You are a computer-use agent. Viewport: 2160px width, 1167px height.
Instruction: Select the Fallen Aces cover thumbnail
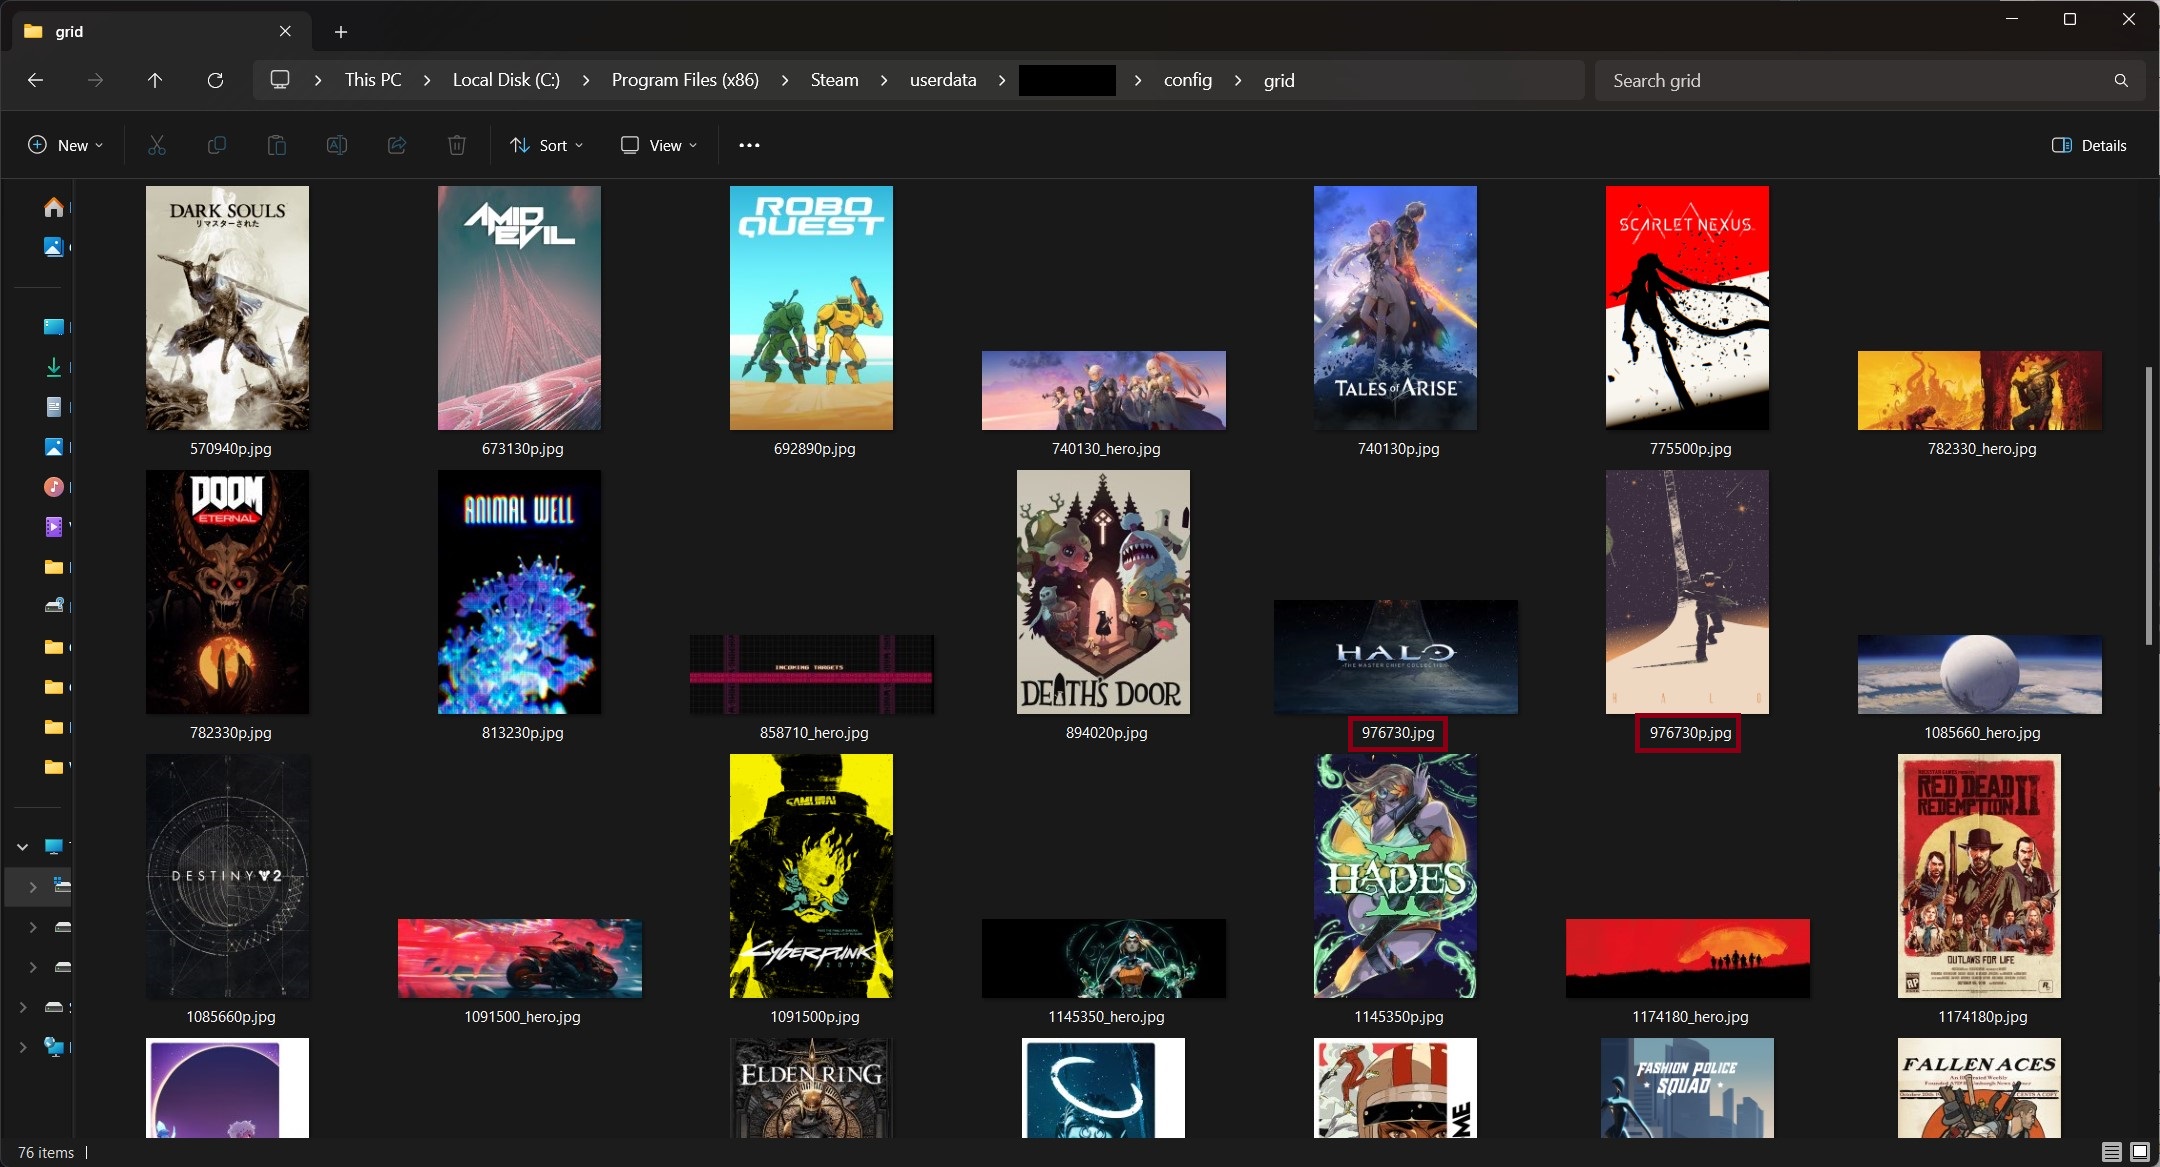(1979, 1088)
